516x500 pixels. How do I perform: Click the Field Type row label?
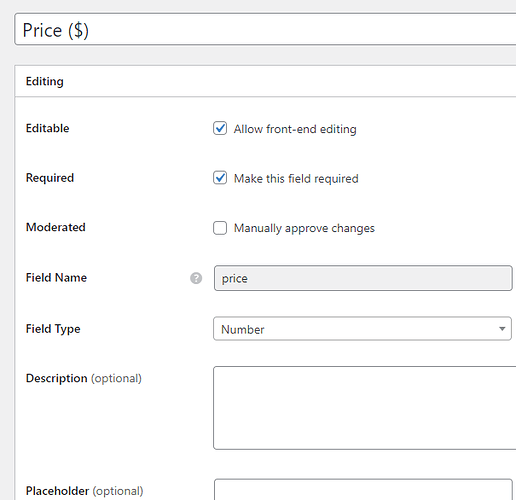[53, 329]
